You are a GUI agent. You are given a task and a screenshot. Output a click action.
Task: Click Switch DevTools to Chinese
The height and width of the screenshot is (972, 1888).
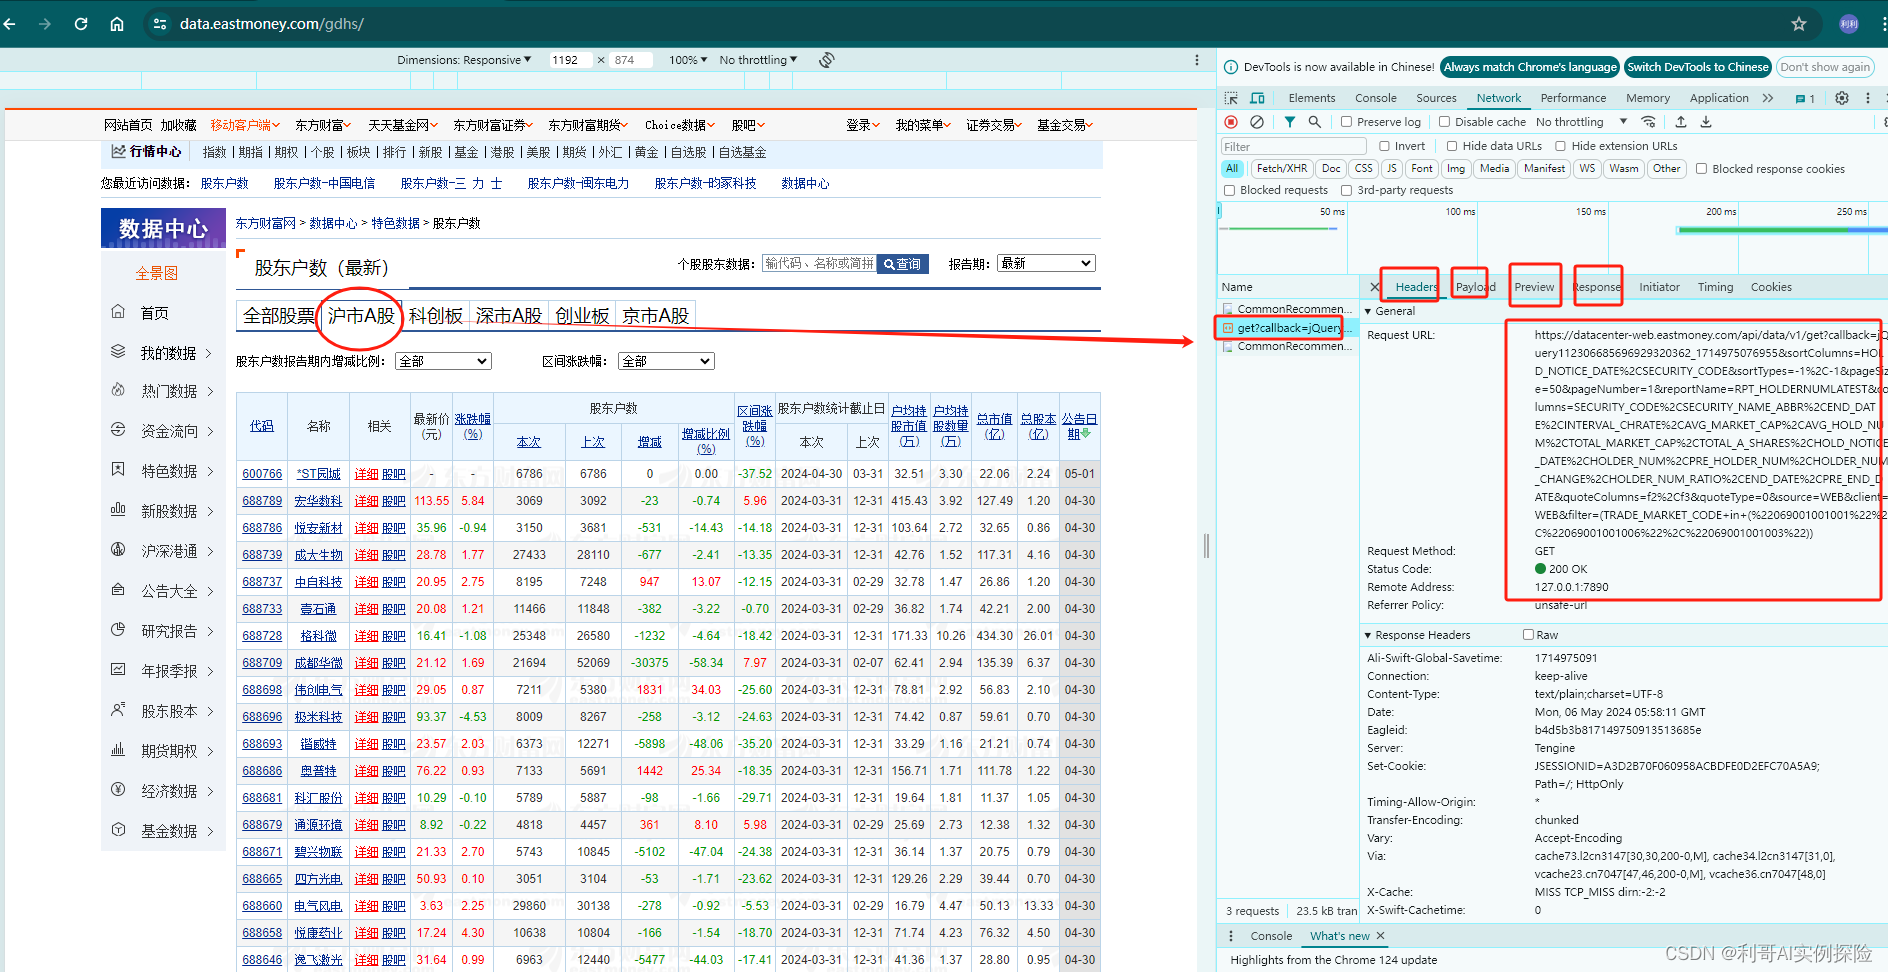tap(1697, 67)
